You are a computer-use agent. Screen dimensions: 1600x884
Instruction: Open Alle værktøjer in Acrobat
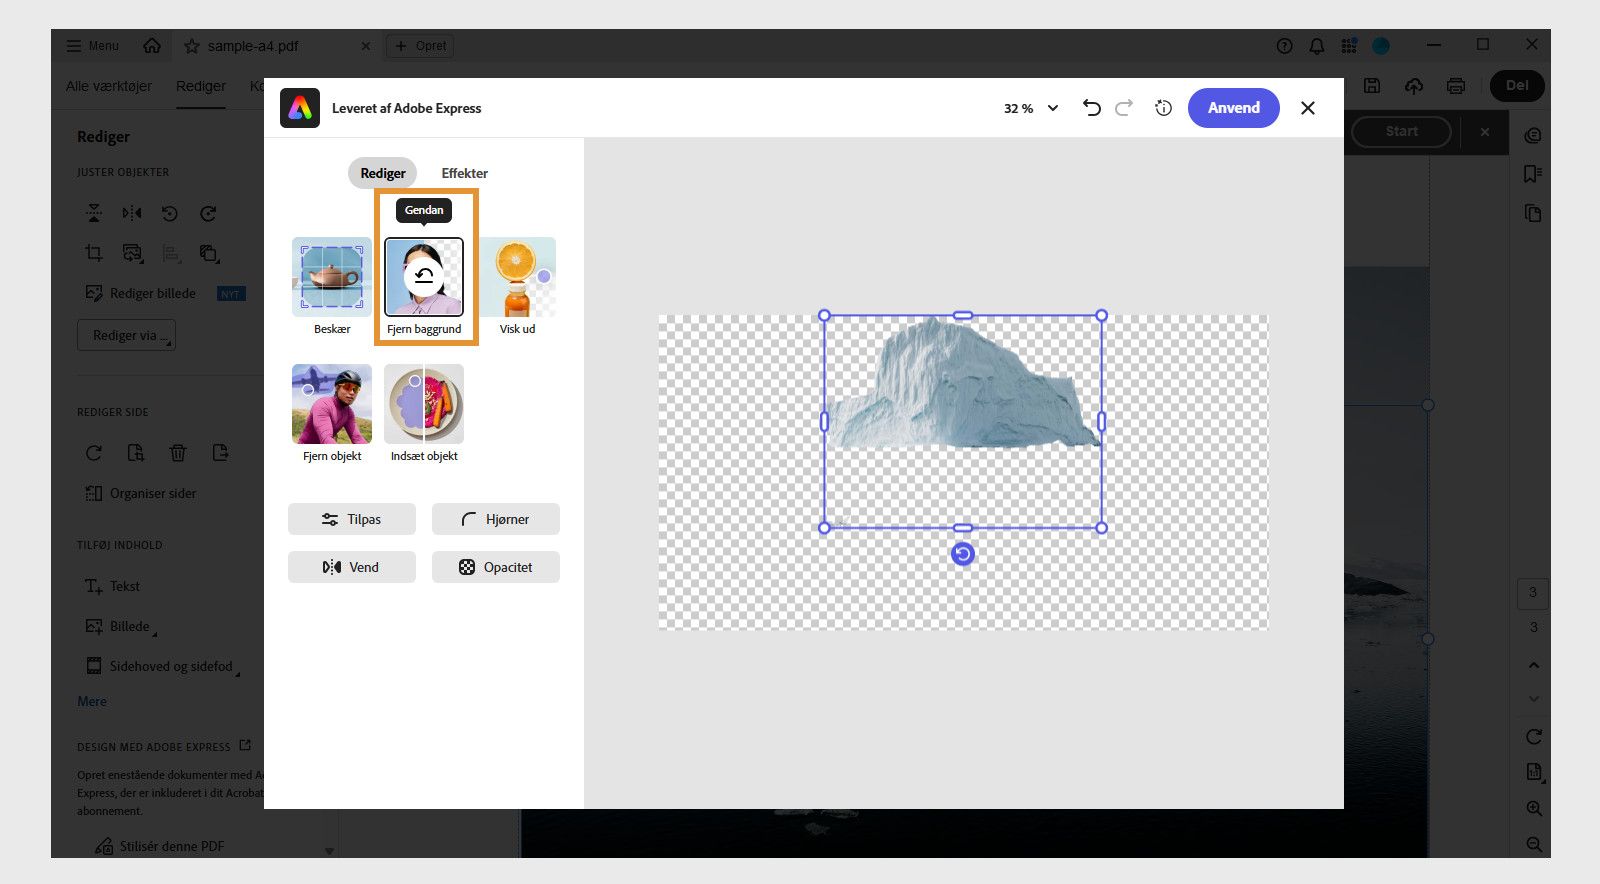pos(109,86)
